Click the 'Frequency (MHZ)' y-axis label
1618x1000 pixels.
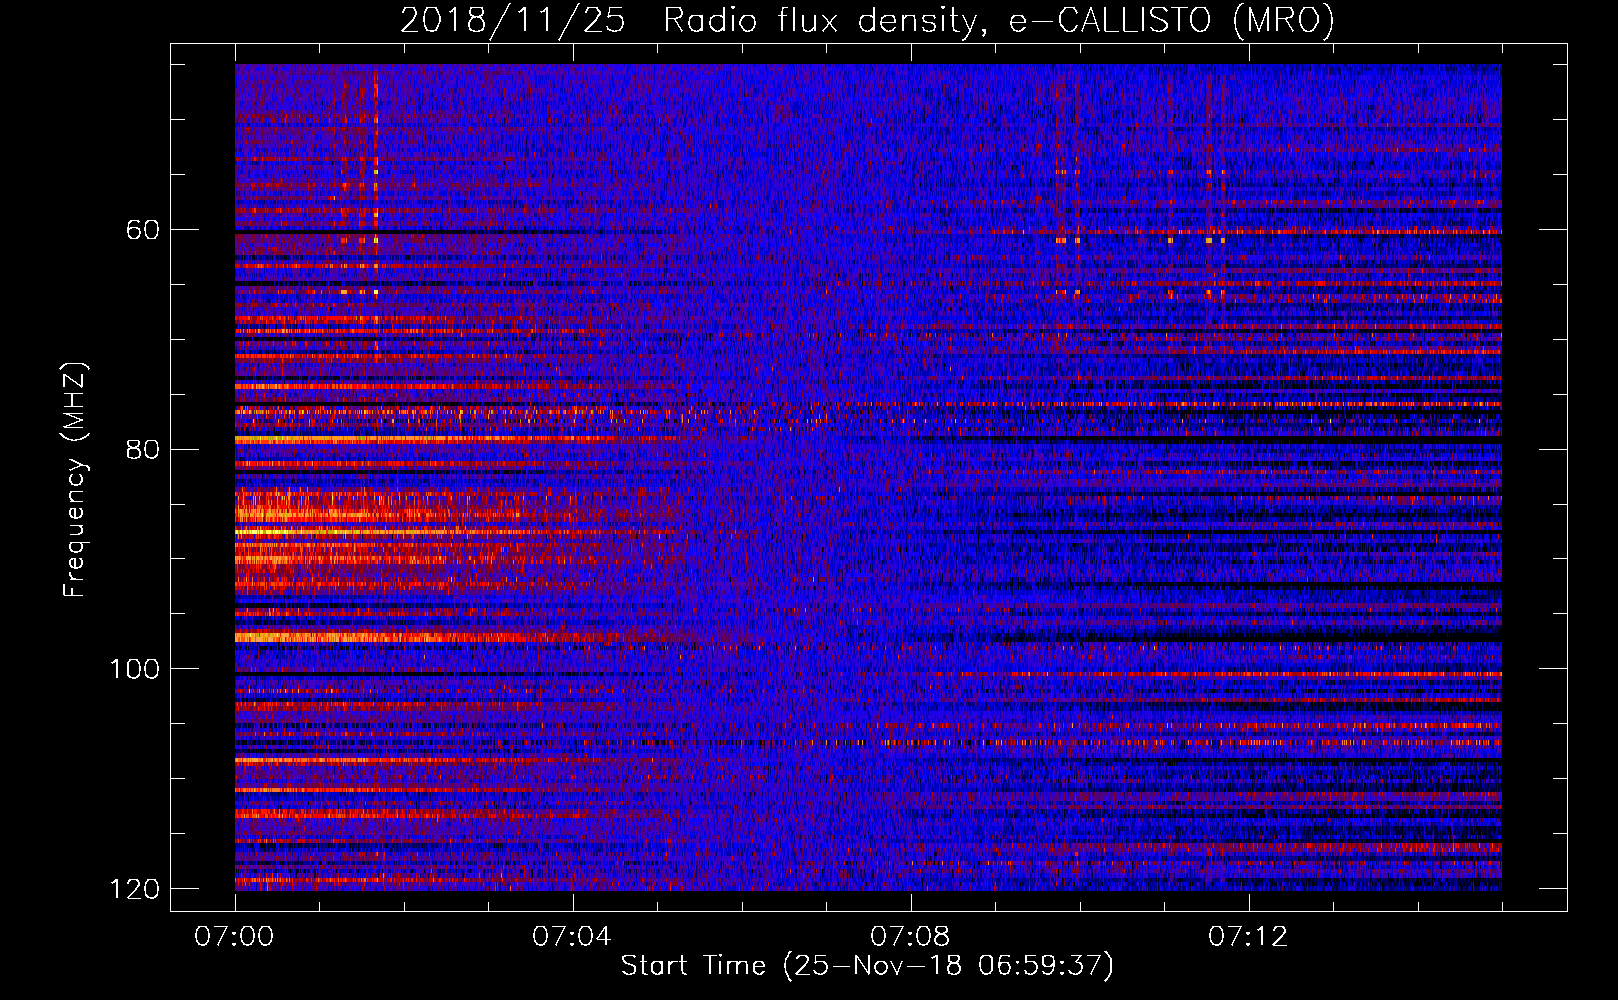[75, 479]
